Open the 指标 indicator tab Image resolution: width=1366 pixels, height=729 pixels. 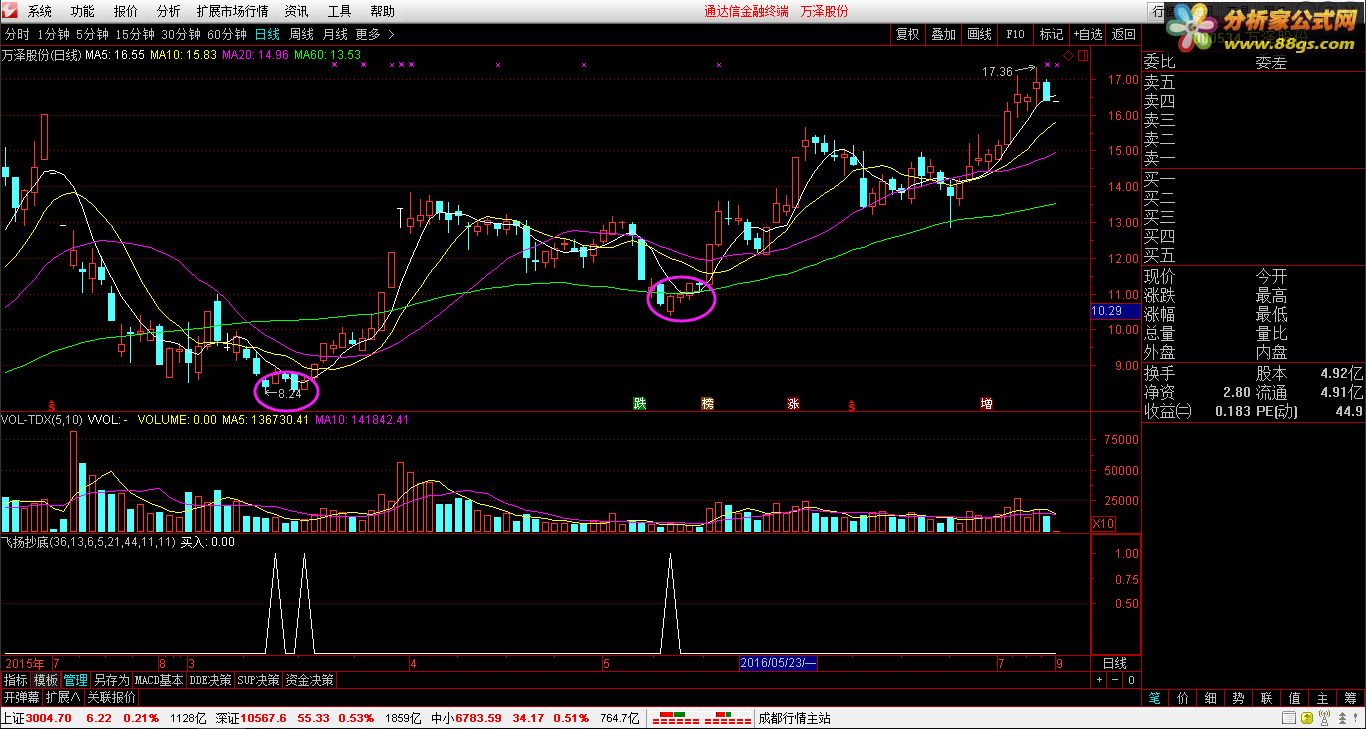tap(15, 680)
